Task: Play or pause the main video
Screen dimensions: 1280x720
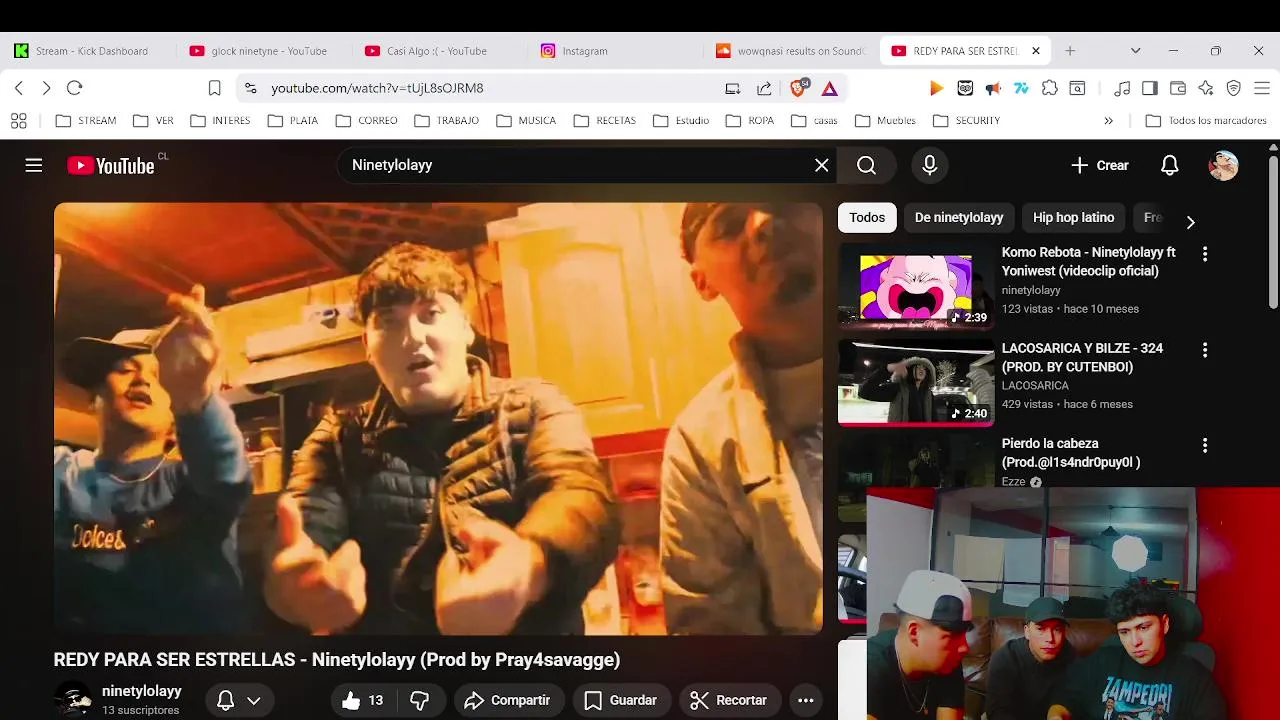Action: [438, 418]
